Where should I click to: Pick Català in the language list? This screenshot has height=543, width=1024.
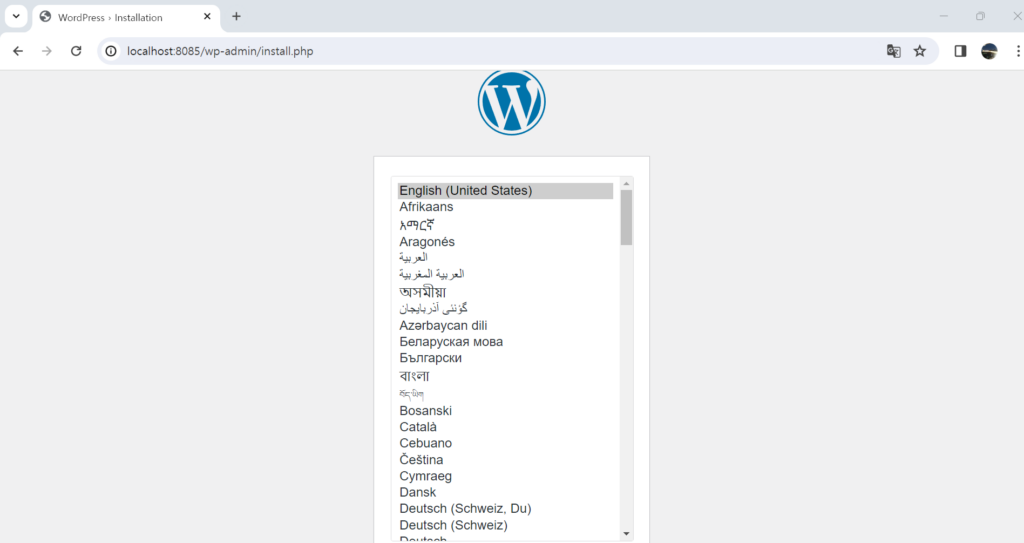(418, 427)
